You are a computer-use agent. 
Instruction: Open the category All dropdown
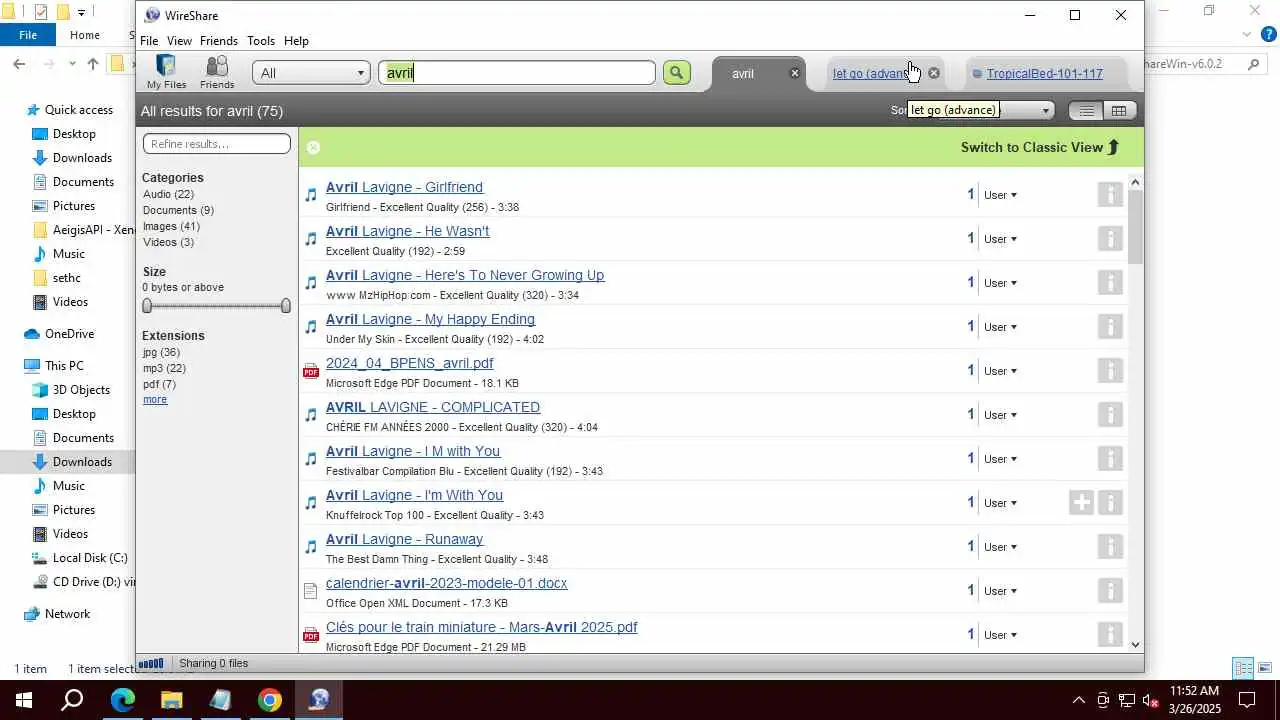point(311,73)
